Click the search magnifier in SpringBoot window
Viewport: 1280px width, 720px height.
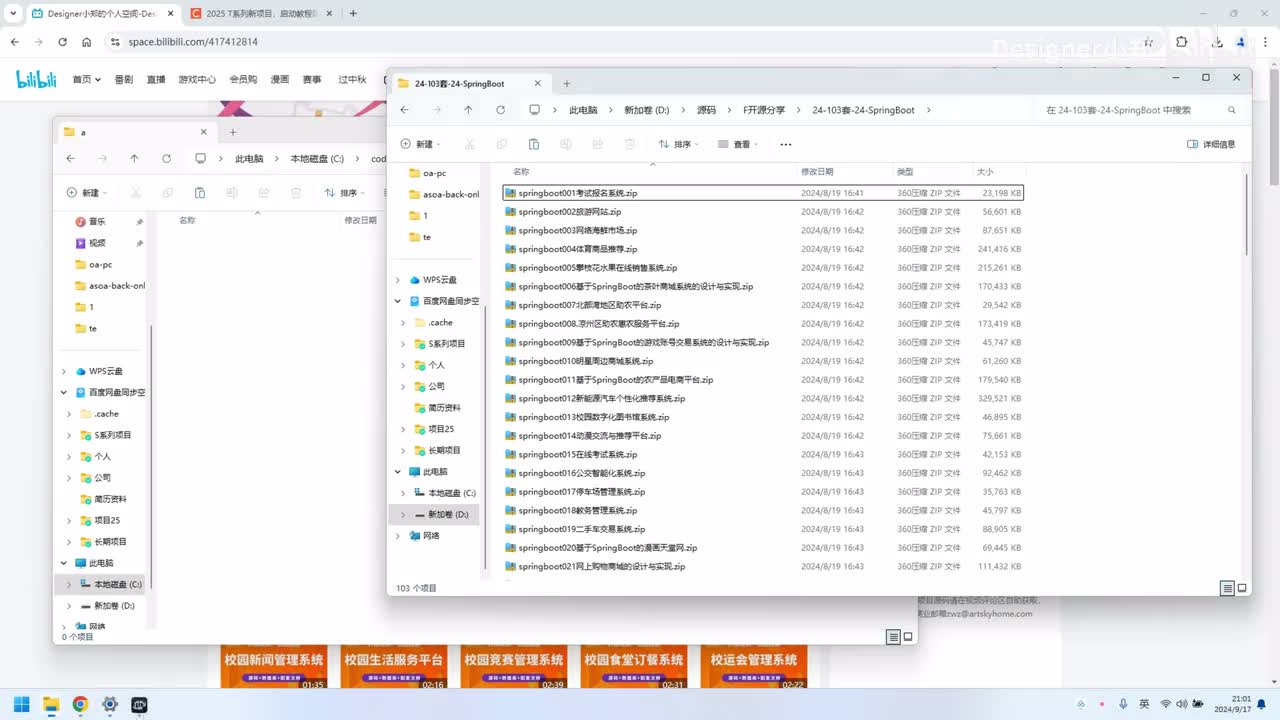tap(1232, 110)
